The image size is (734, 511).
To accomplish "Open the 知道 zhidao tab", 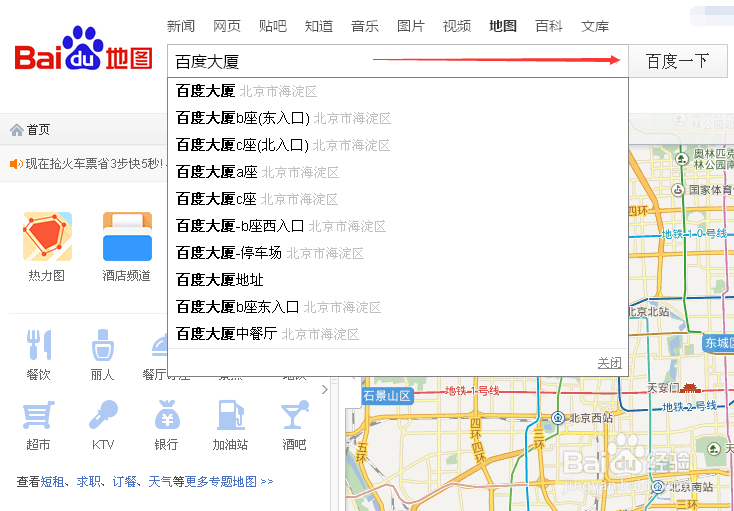I will (319, 26).
